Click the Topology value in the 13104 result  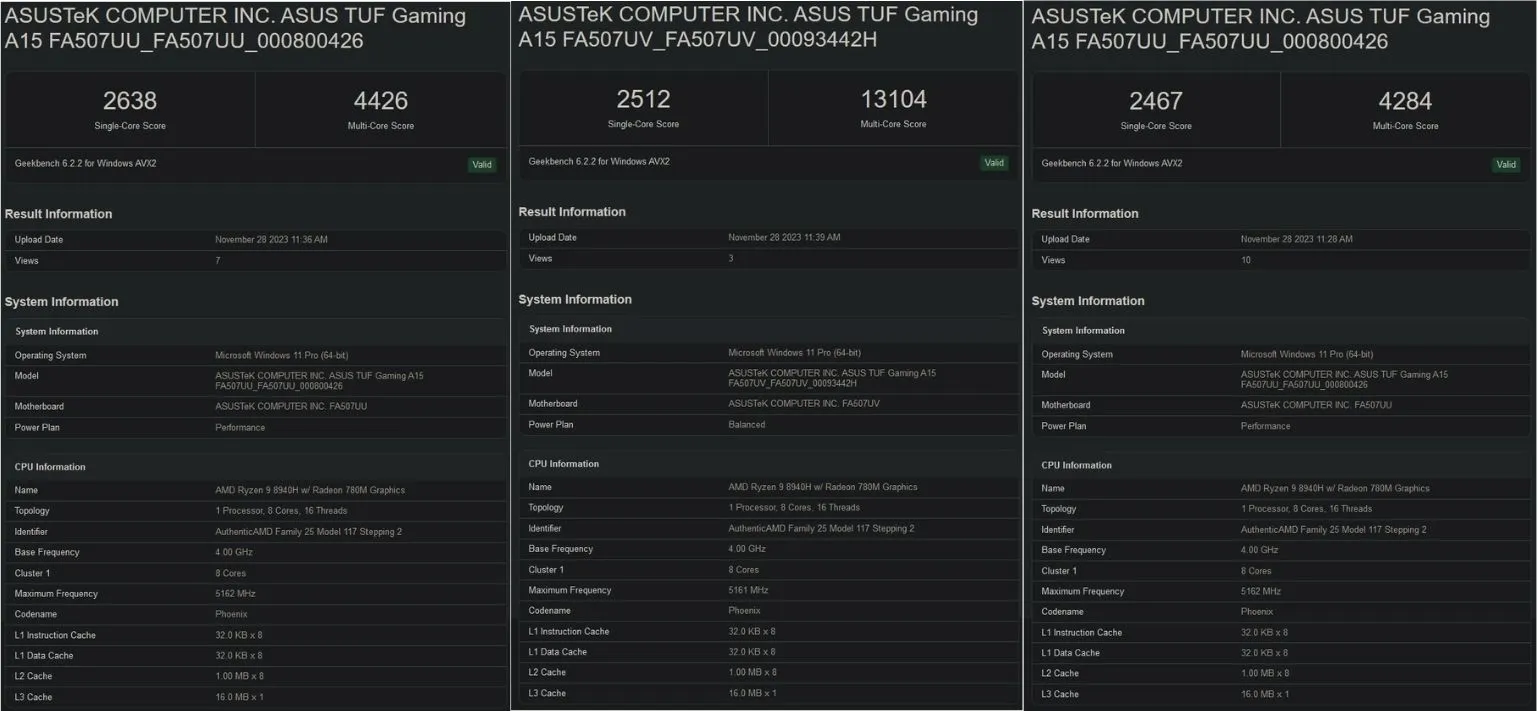(x=794, y=508)
